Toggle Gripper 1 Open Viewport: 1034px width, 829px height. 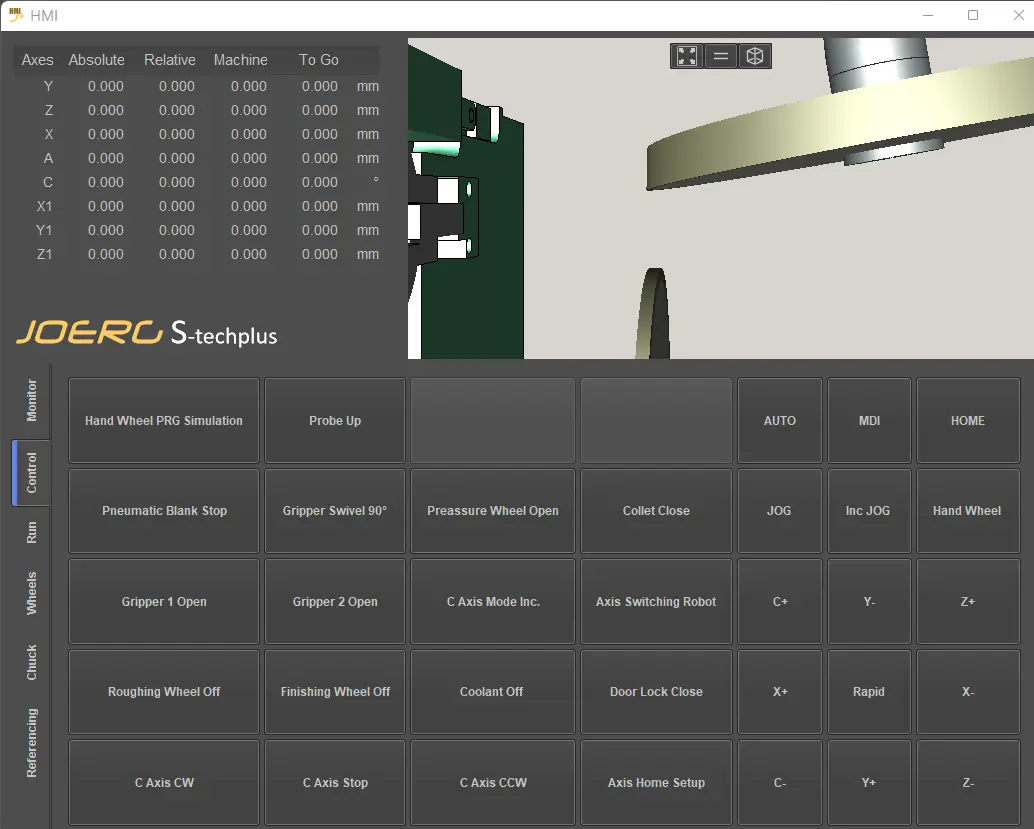(164, 602)
